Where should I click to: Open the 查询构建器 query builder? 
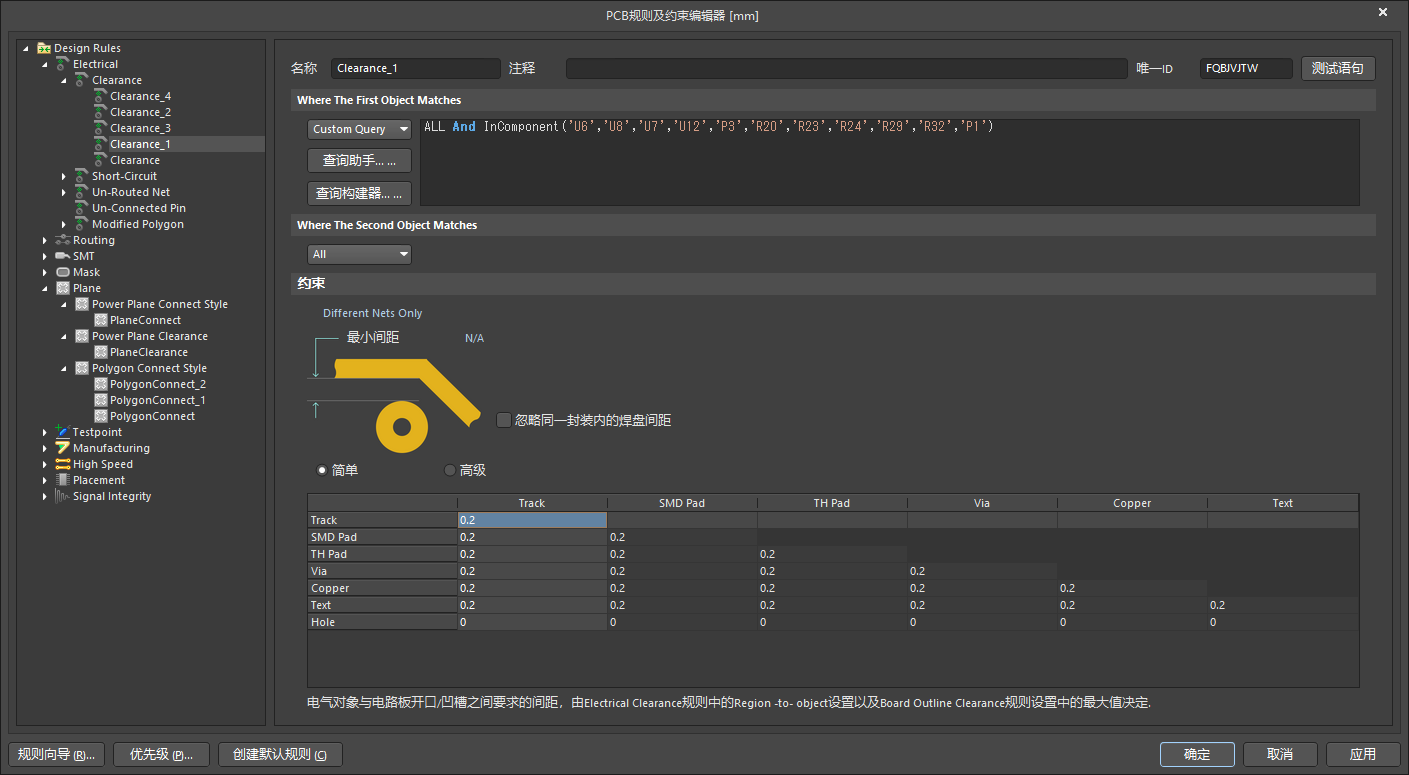click(359, 193)
